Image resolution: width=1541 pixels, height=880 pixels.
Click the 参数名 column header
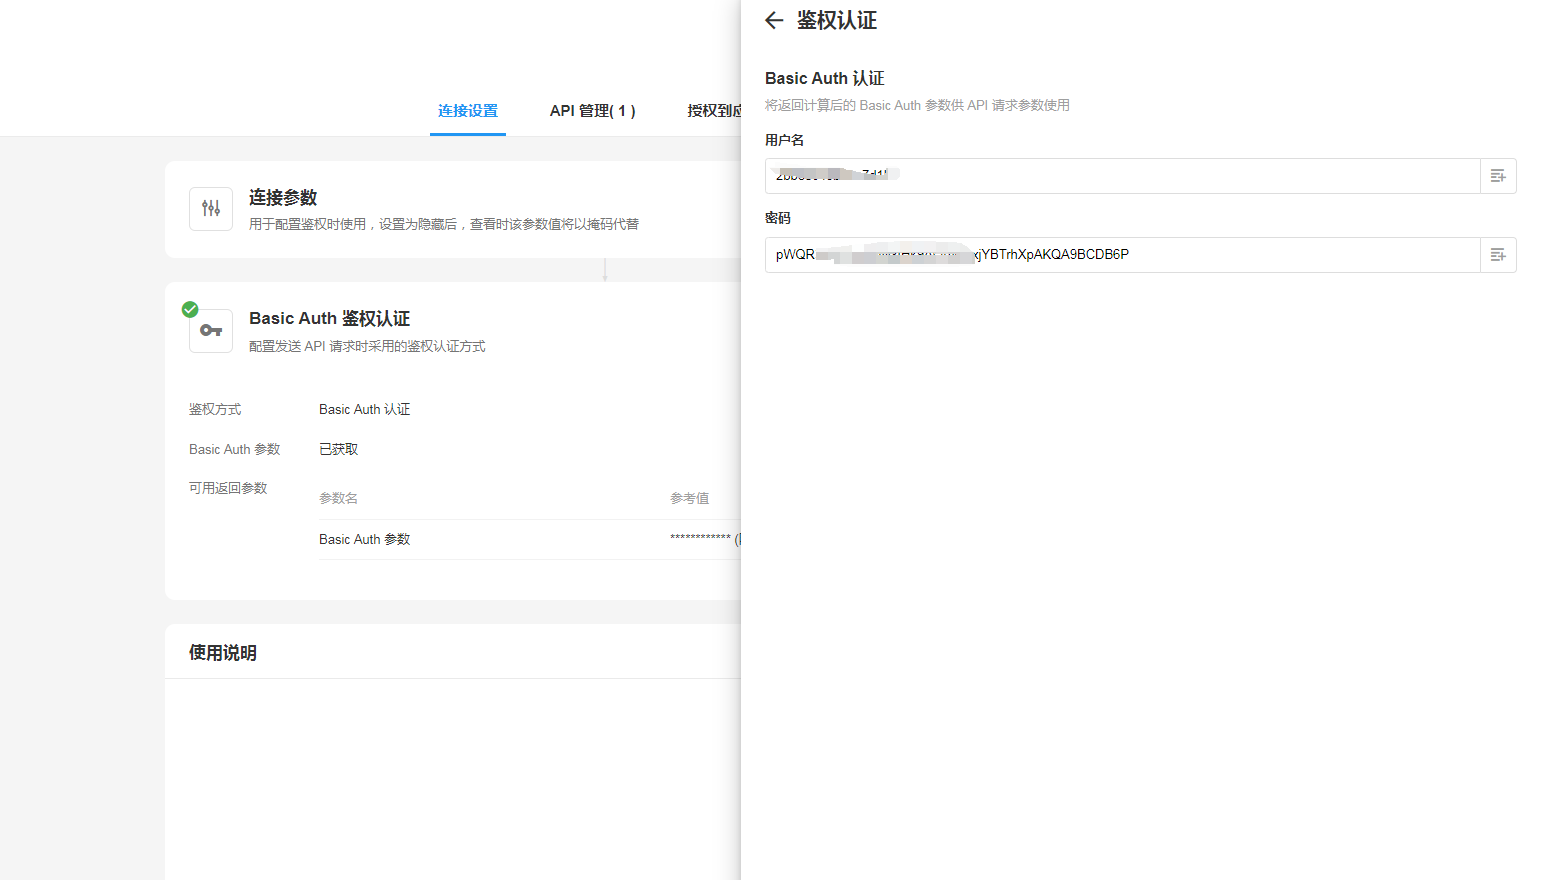coord(338,498)
